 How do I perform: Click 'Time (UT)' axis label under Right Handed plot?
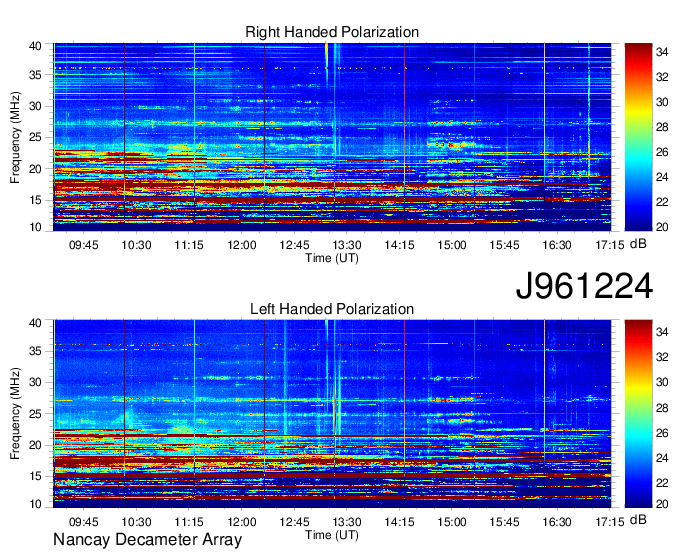pos(332,258)
